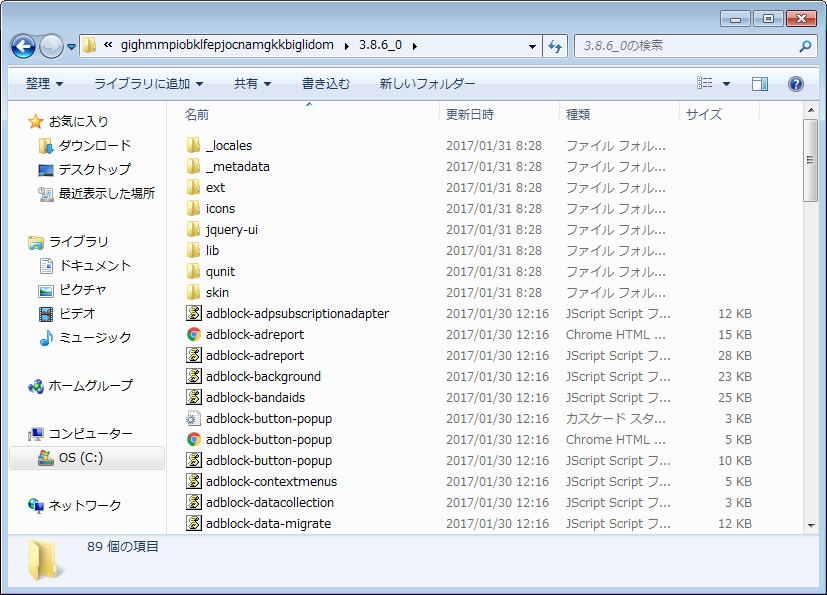Open help via the question mark icon
Image resolution: width=827 pixels, height=595 pixels.
[795, 83]
